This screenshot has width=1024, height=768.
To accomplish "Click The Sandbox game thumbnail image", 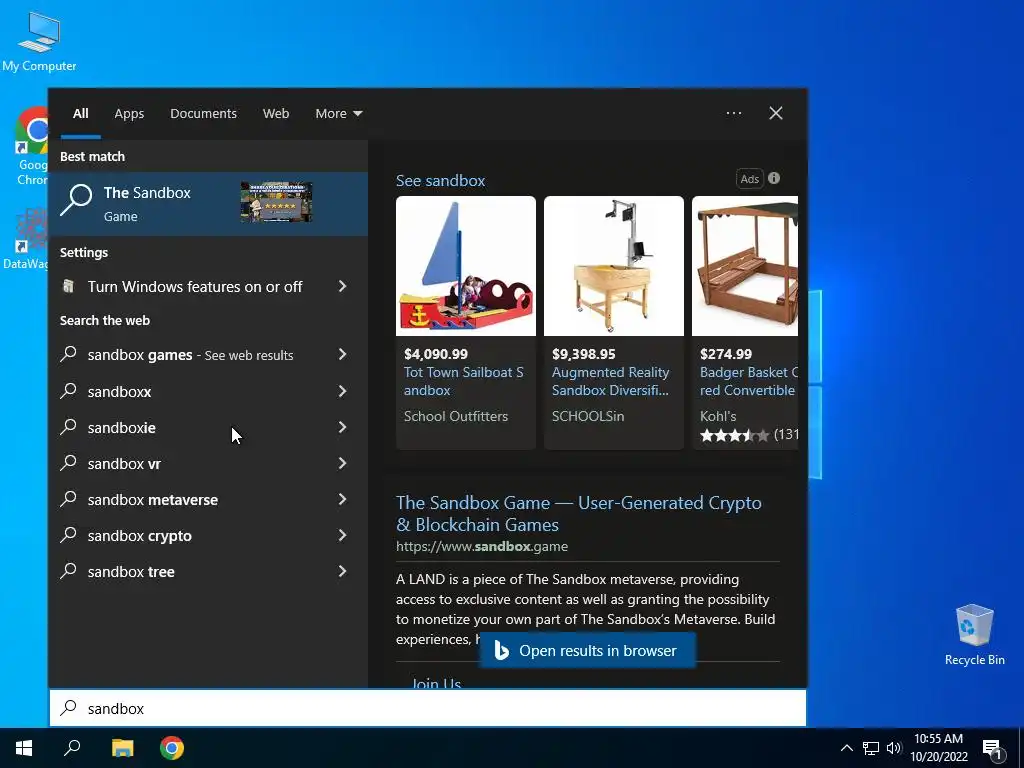I will 276,202.
